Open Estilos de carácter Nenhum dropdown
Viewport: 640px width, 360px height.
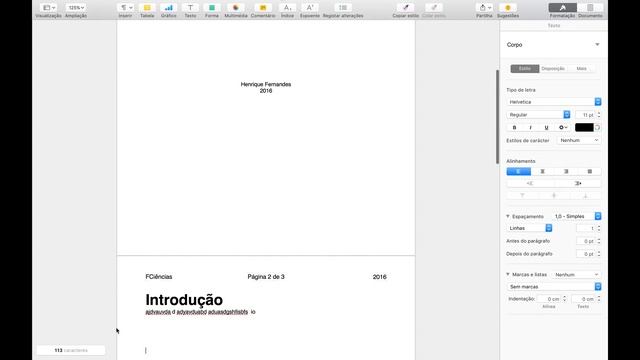click(579, 140)
